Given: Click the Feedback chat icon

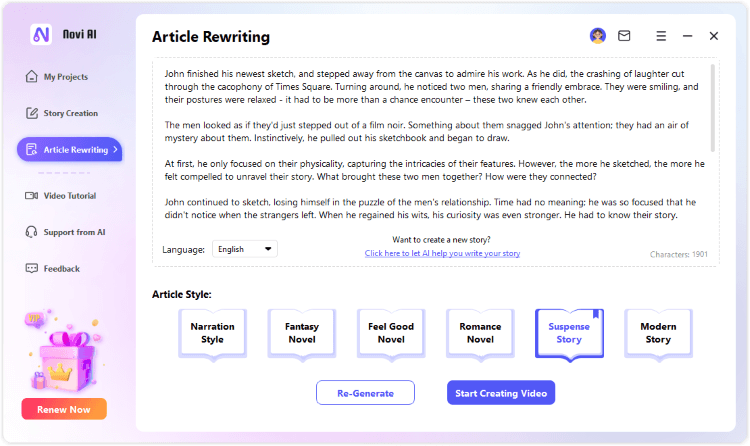Looking at the screenshot, I should 32,268.
